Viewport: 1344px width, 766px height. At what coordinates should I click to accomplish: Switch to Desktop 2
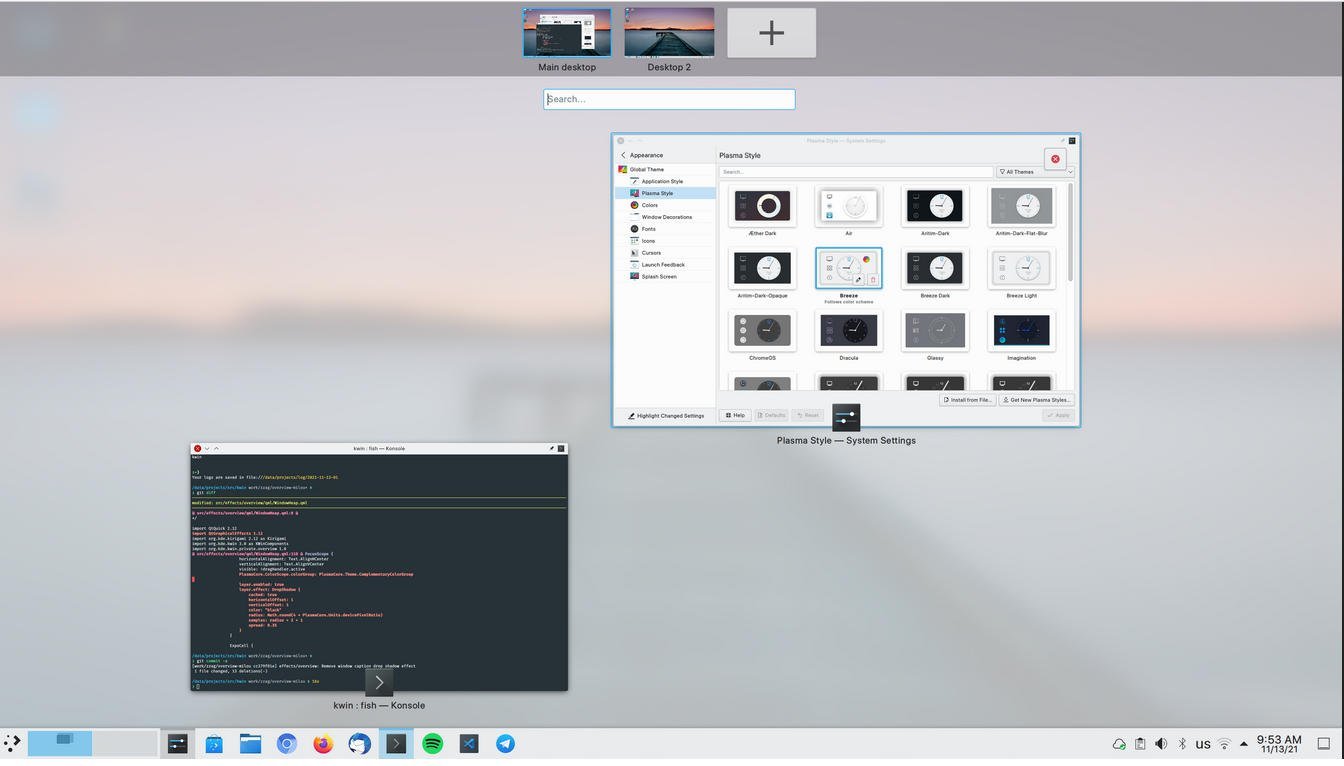[x=669, y=32]
